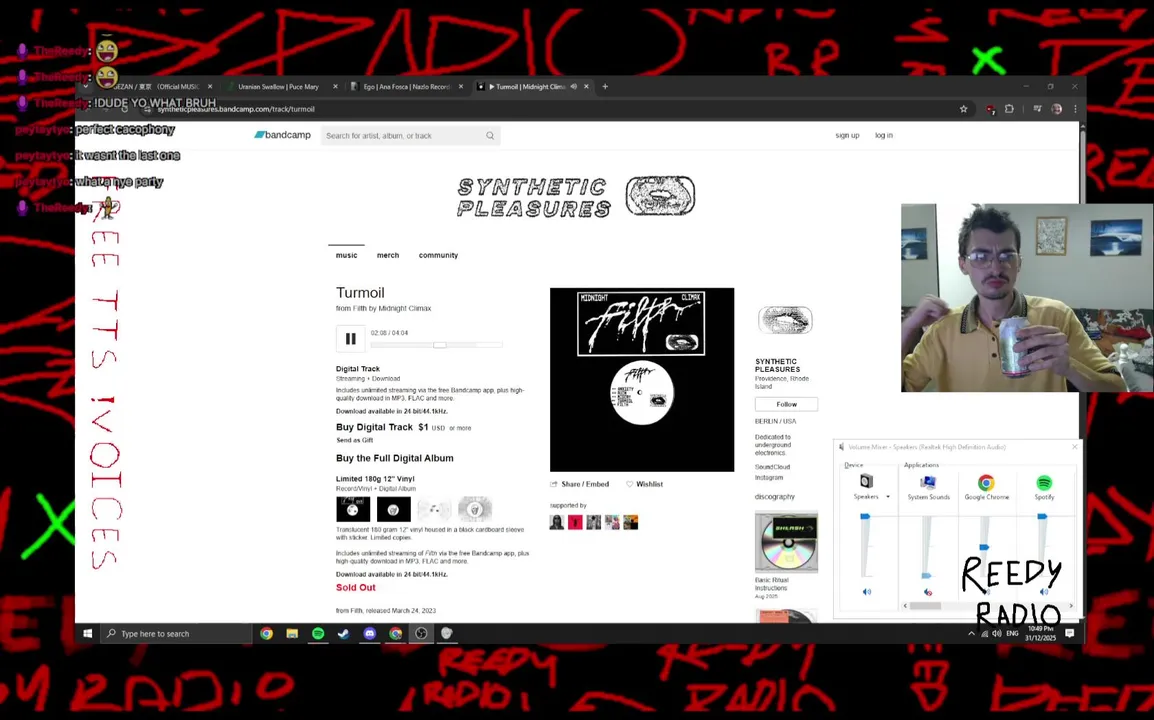The width and height of the screenshot is (1154, 720).
Task: Open the merch tab
Action: [388, 255]
